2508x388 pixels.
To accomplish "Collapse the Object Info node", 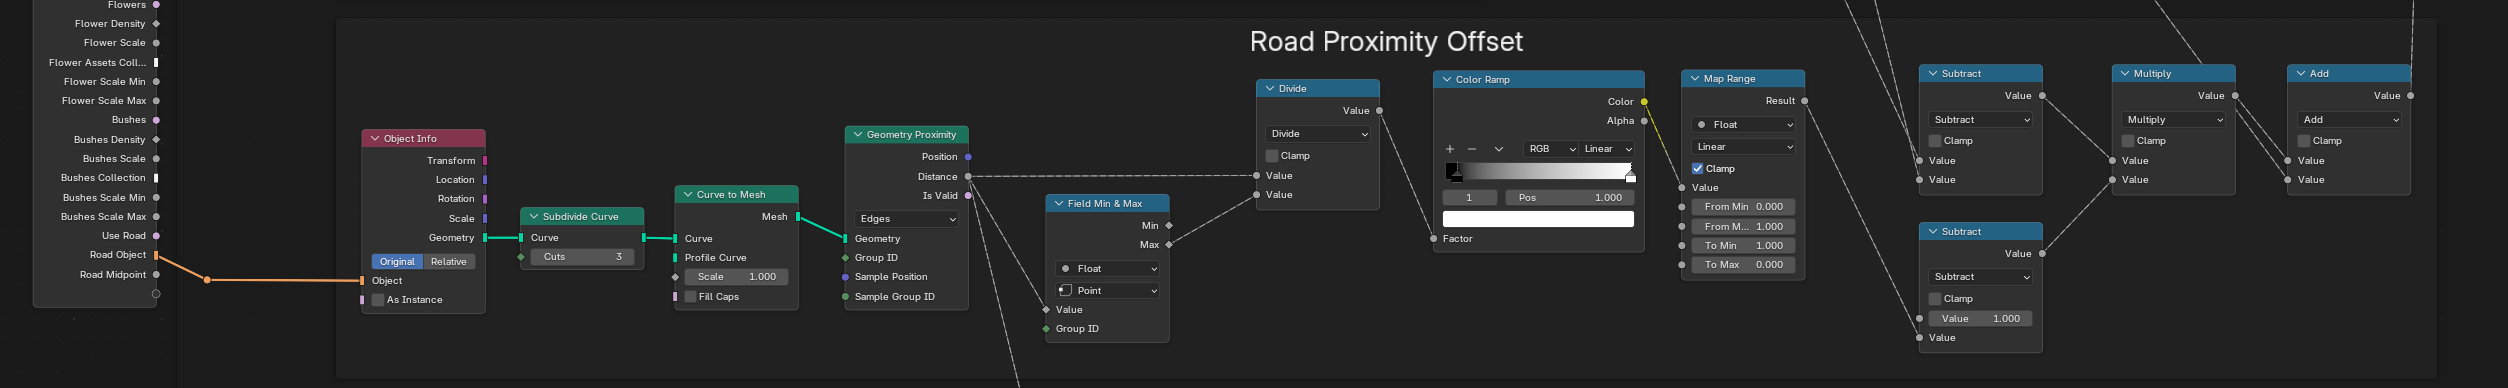I will (x=375, y=139).
